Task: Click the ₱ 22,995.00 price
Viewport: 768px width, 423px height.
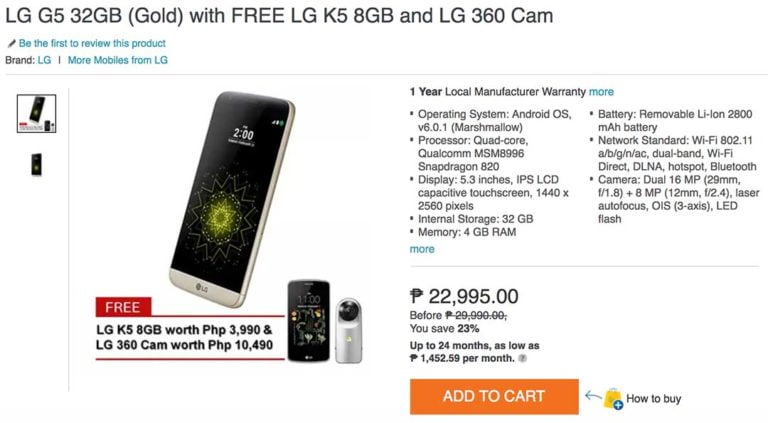Action: click(464, 297)
